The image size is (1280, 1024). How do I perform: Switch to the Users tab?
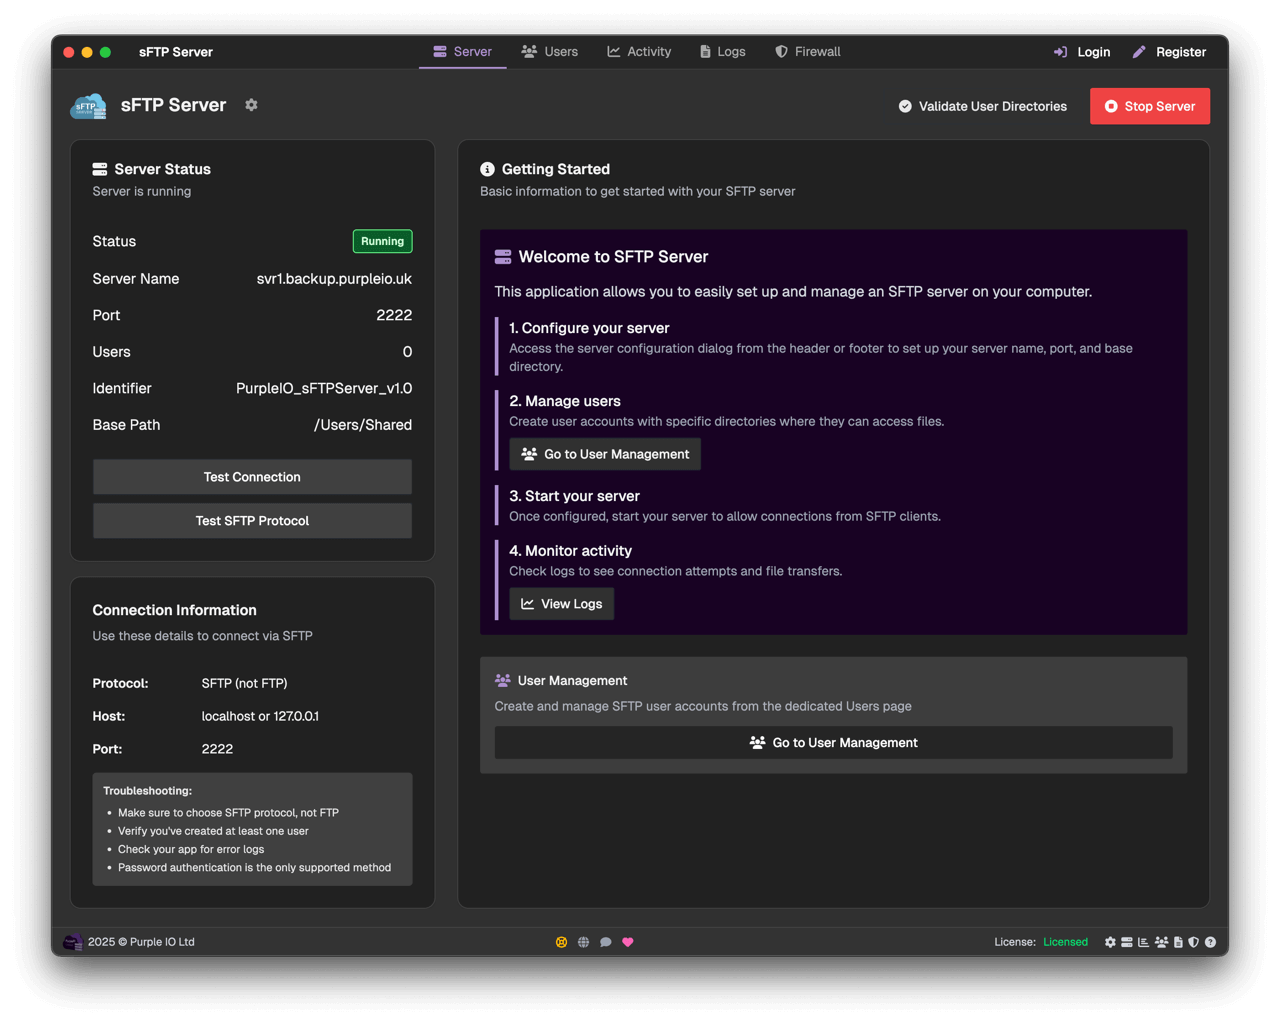point(550,52)
